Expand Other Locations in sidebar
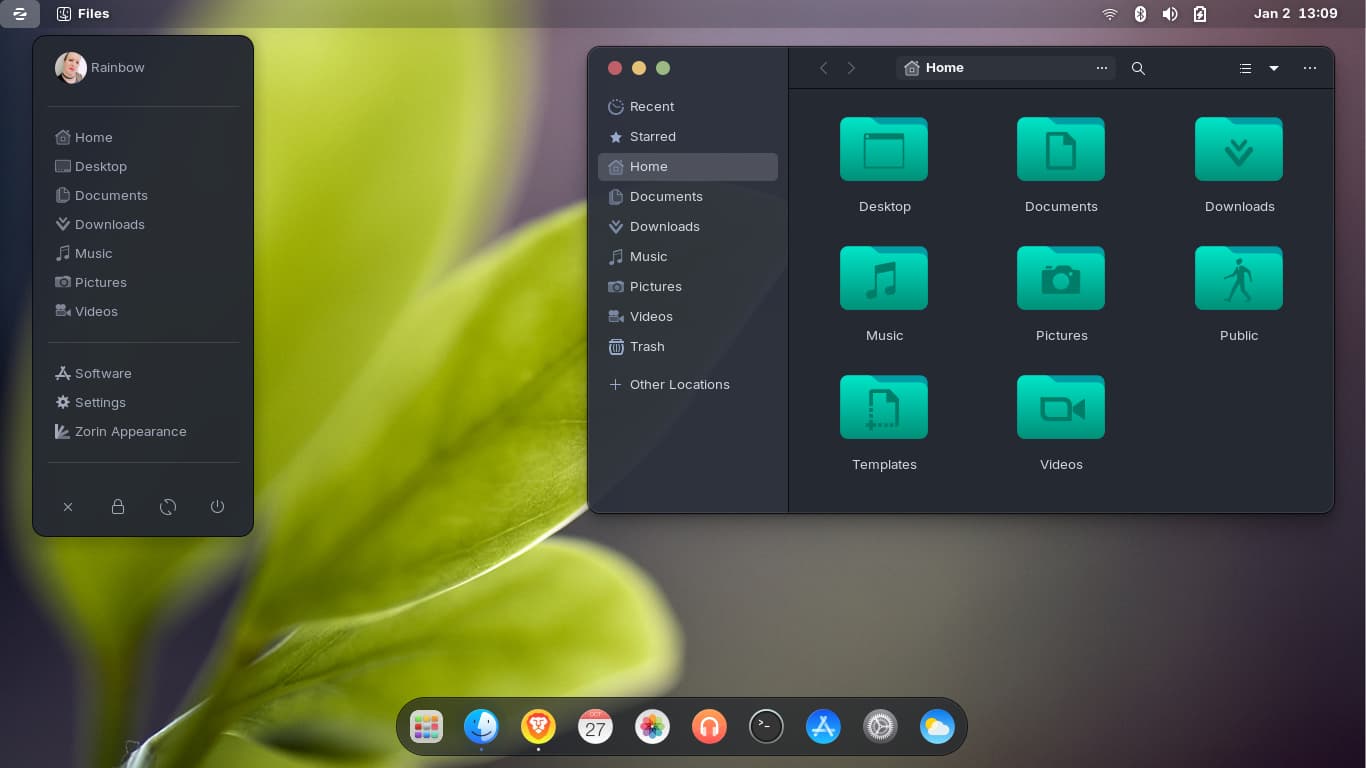 (x=679, y=385)
